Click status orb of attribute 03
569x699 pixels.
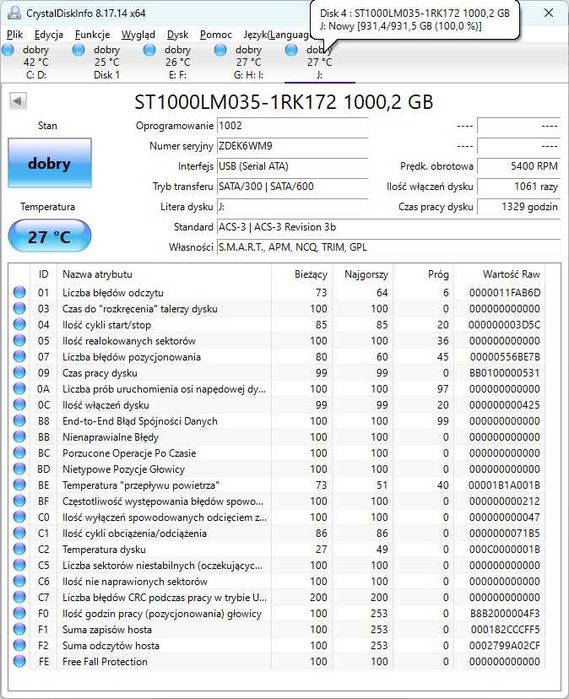click(19, 308)
